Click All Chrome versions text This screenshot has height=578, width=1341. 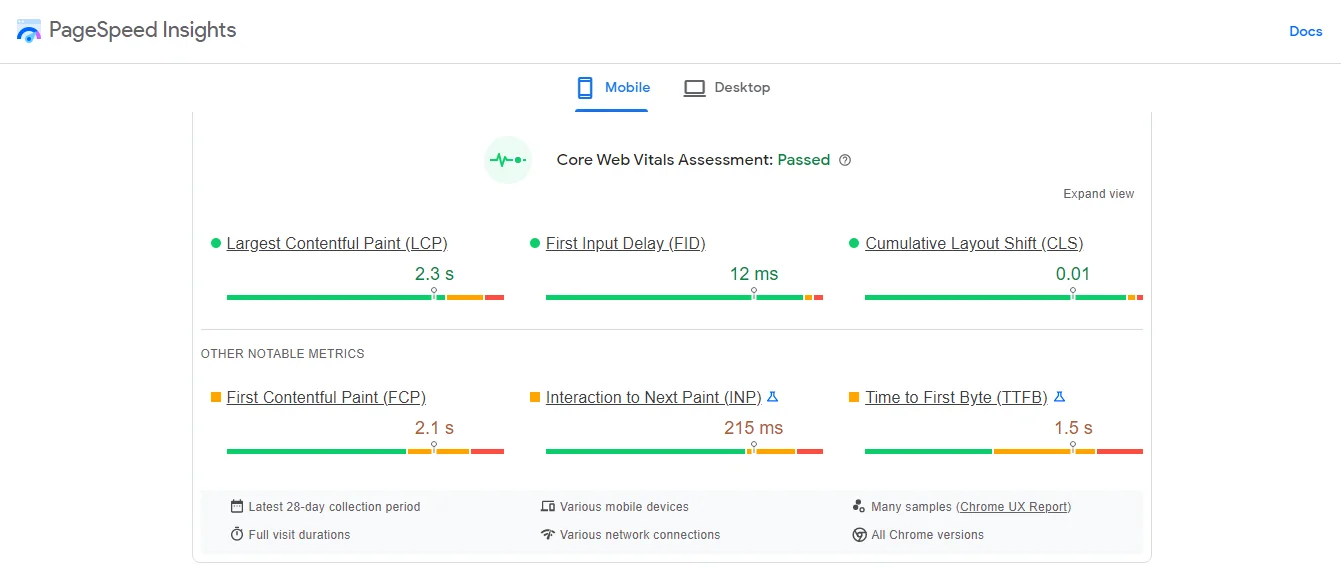927,535
